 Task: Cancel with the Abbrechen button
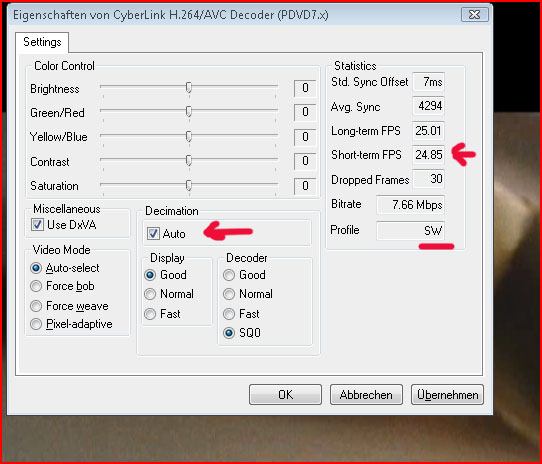[x=366, y=395]
